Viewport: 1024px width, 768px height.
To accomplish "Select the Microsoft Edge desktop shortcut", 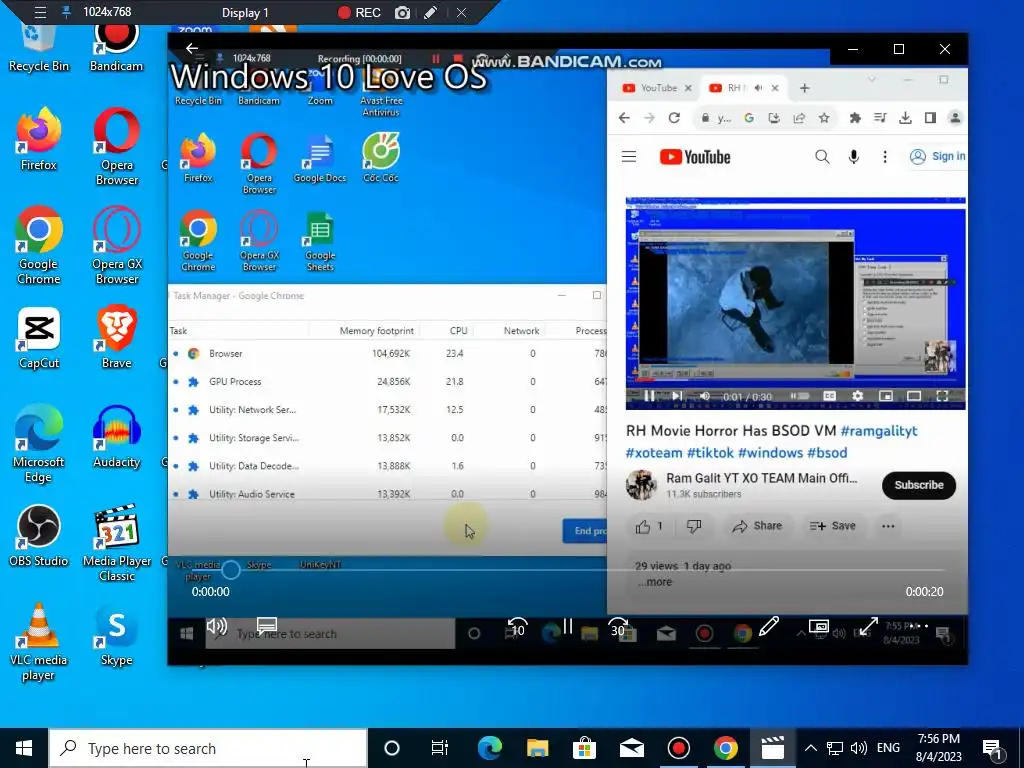I will (x=39, y=444).
